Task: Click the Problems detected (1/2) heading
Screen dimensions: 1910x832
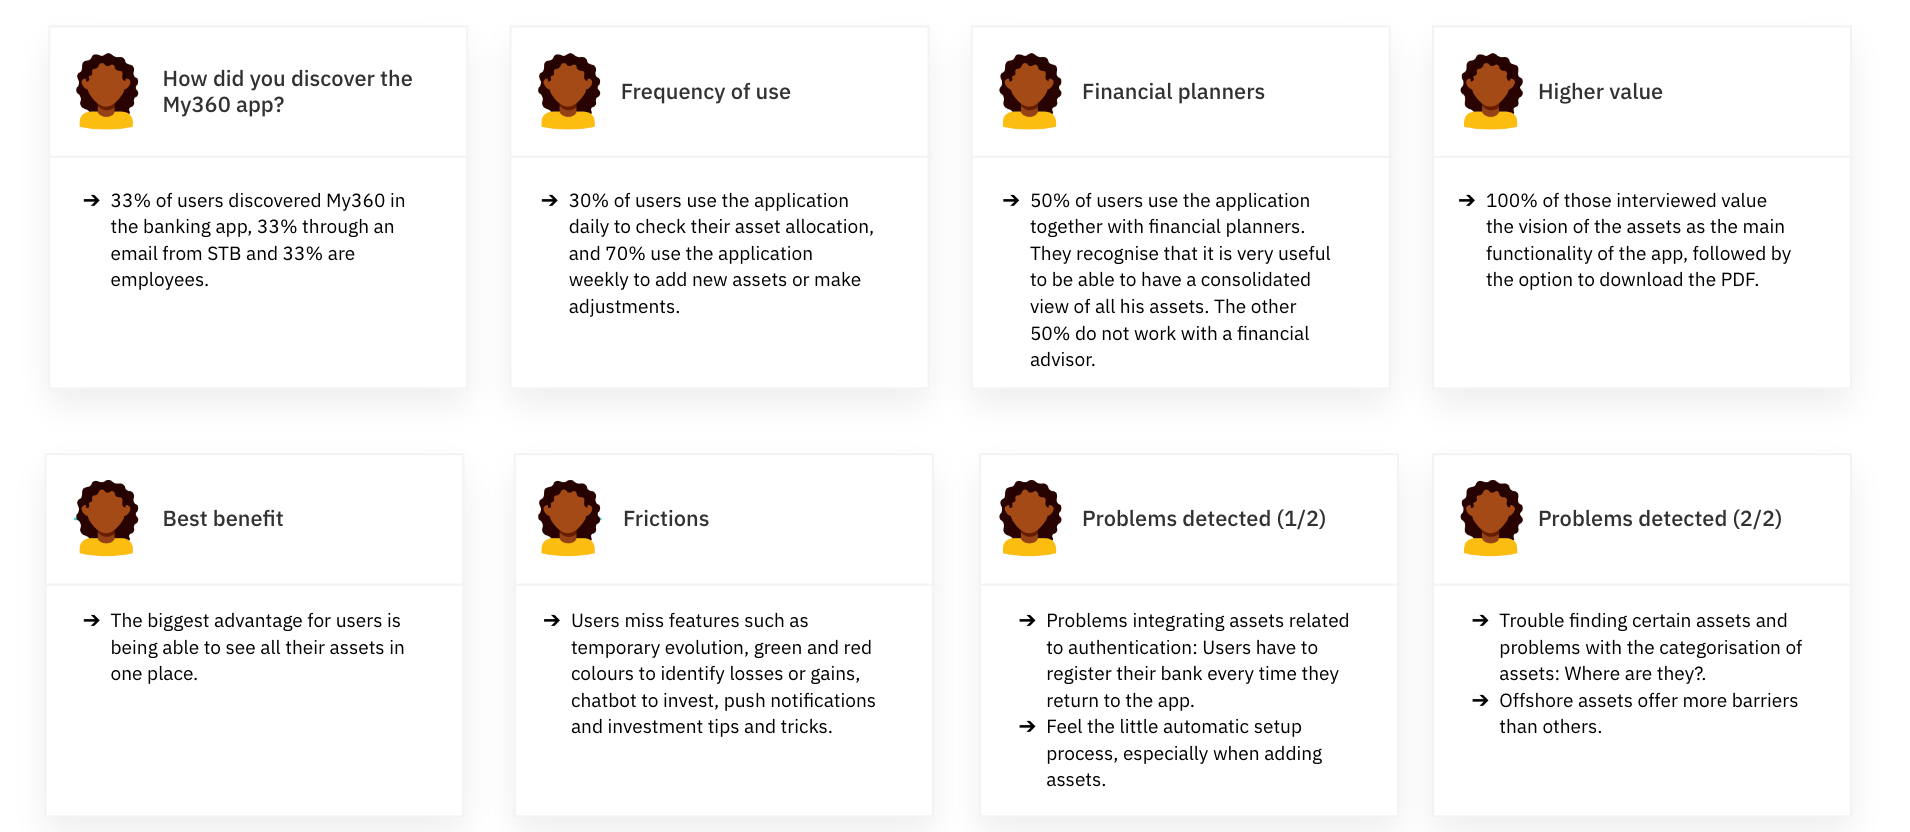Action: (1204, 518)
